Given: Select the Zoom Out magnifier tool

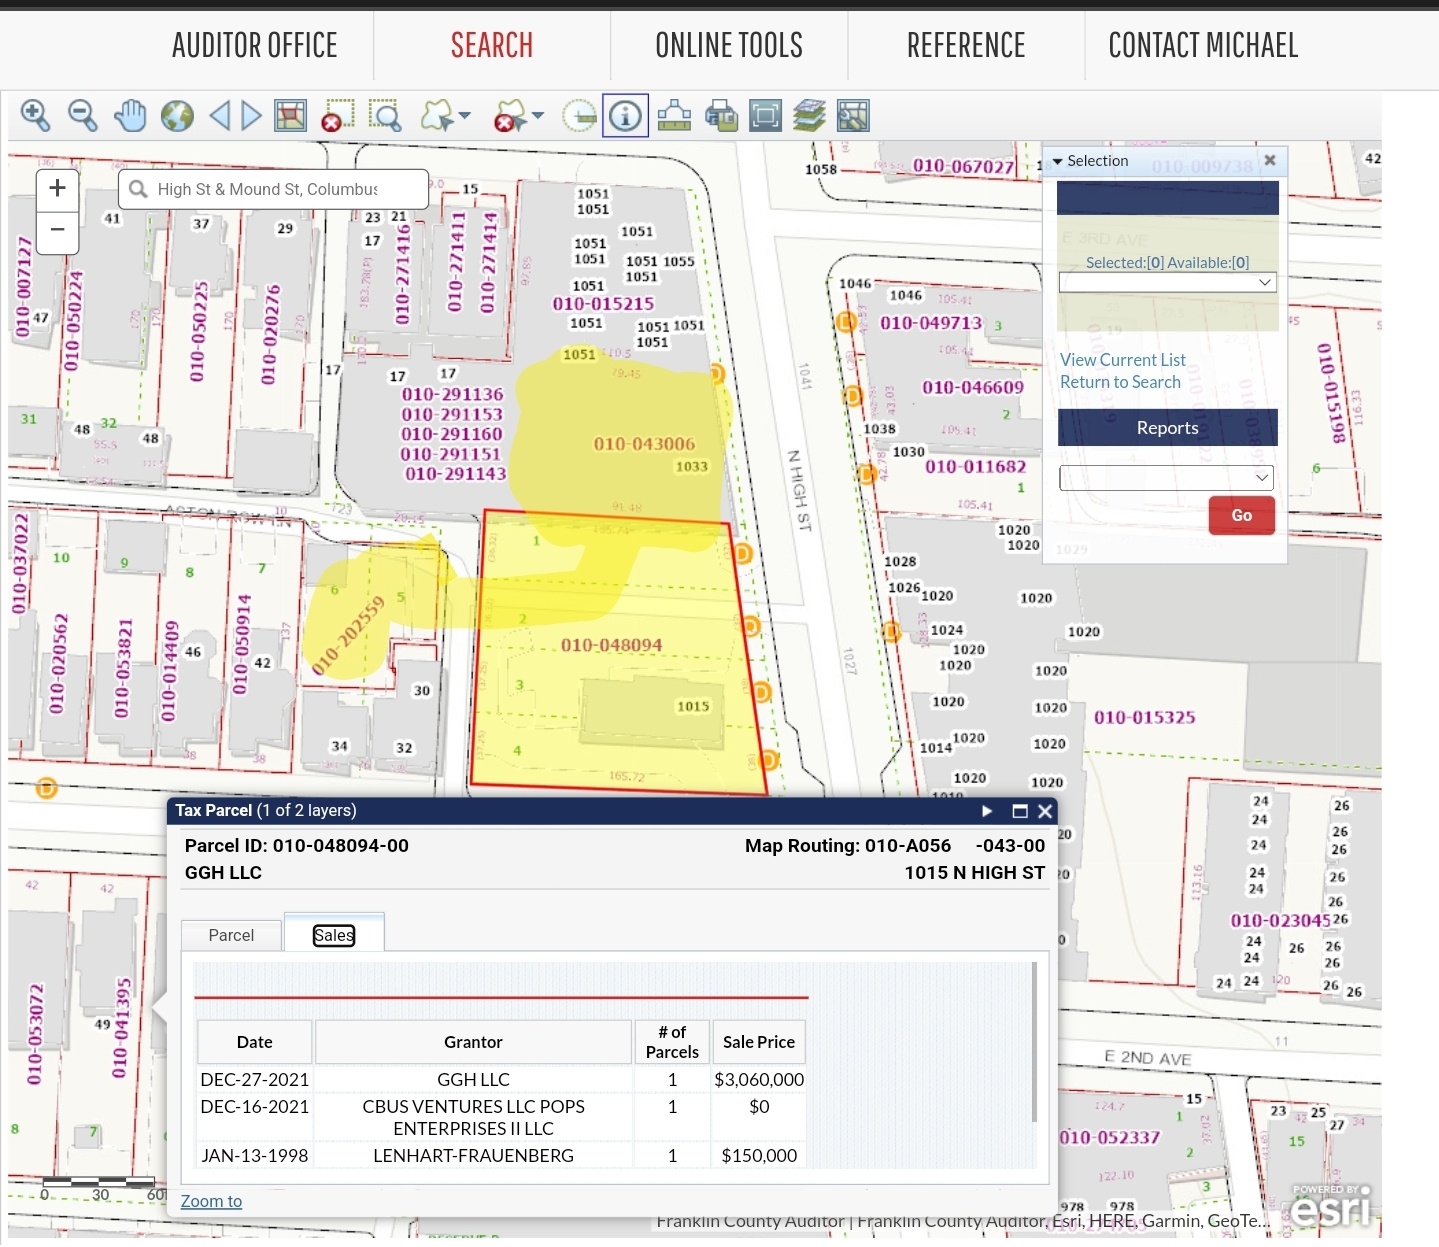Looking at the screenshot, I should [x=82, y=116].
